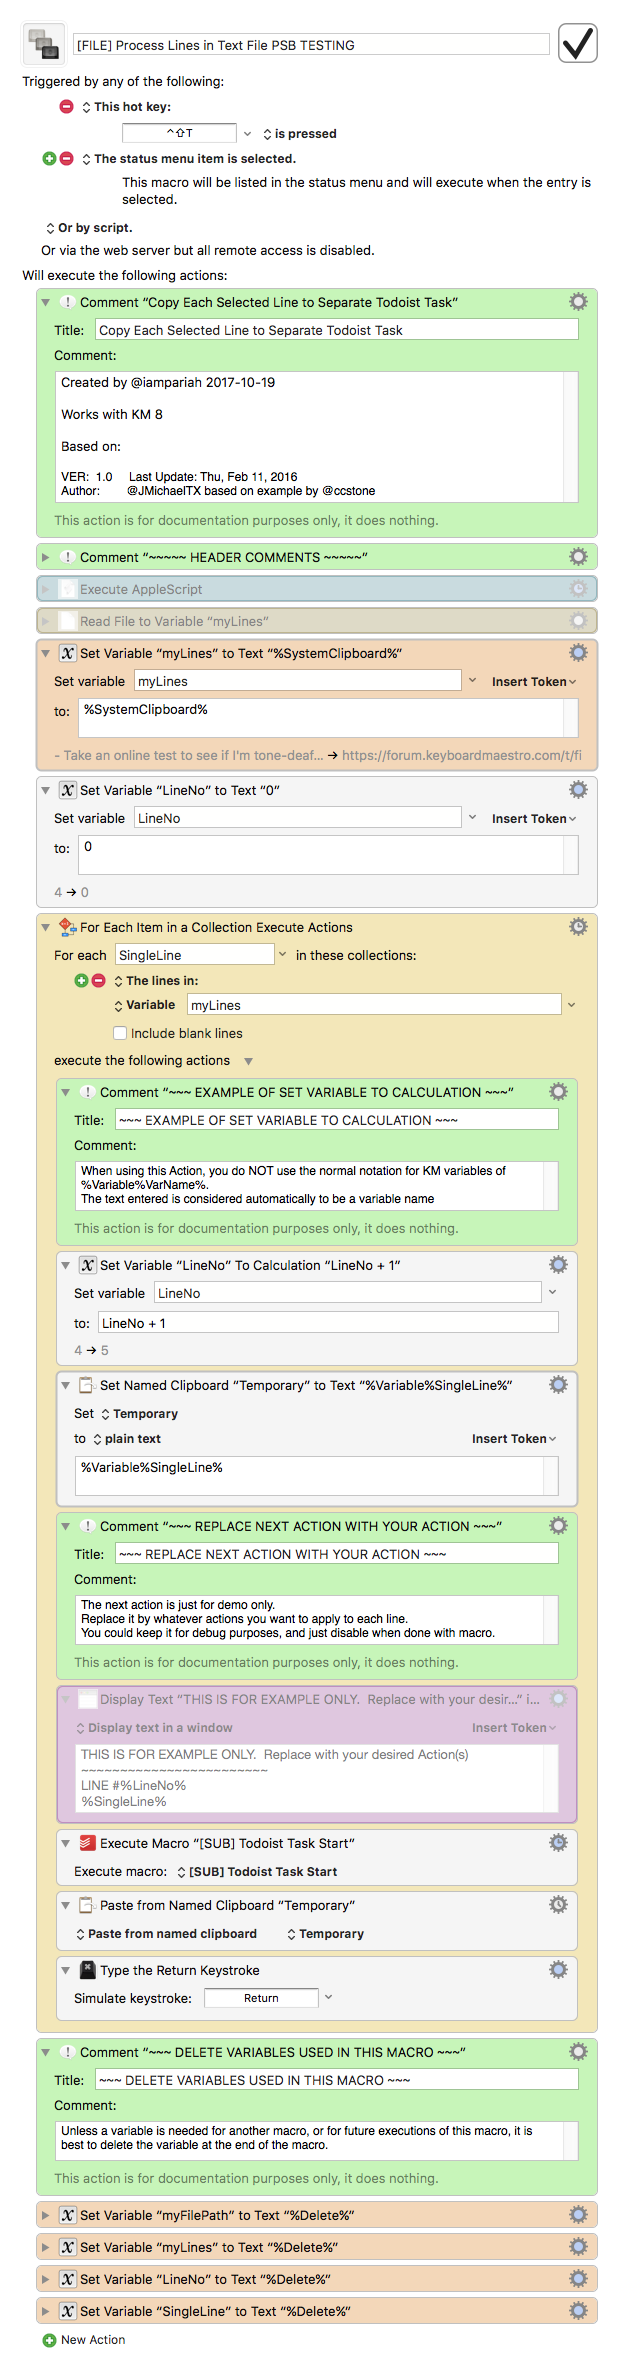Click New Action plus button
This screenshot has width=619, height=2368.
[49, 2340]
